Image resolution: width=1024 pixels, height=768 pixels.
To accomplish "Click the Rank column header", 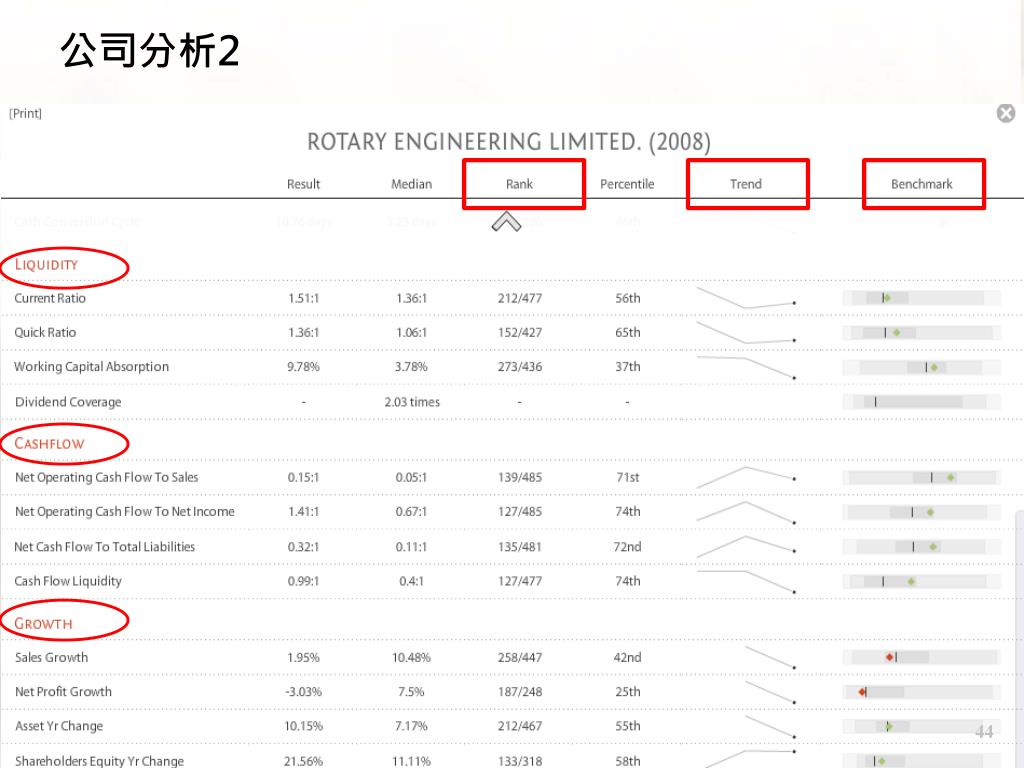I will click(520, 184).
